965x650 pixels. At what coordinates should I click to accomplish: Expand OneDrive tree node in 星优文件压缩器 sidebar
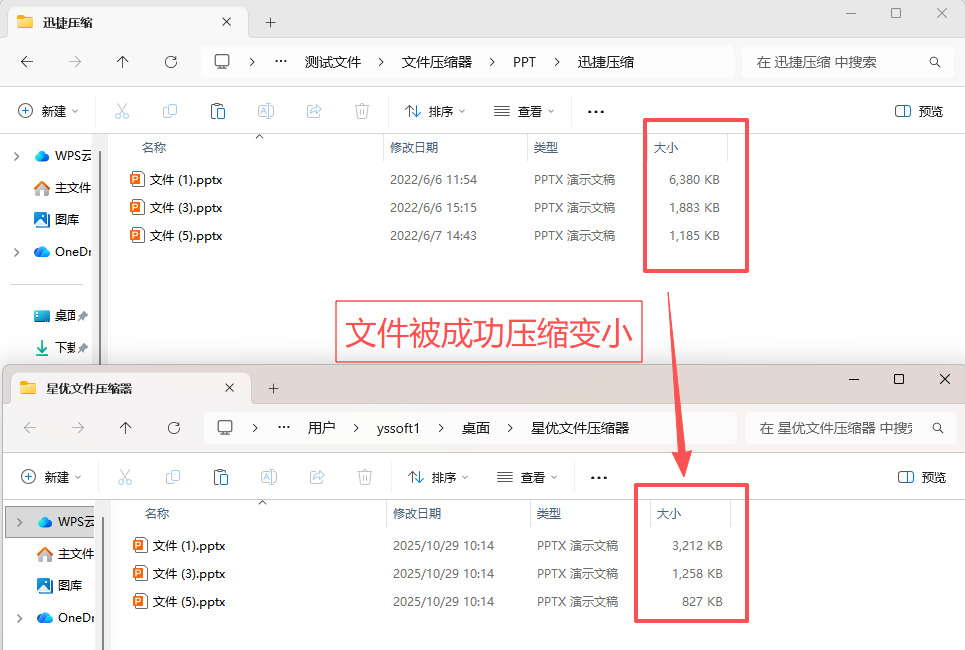click(x=20, y=618)
